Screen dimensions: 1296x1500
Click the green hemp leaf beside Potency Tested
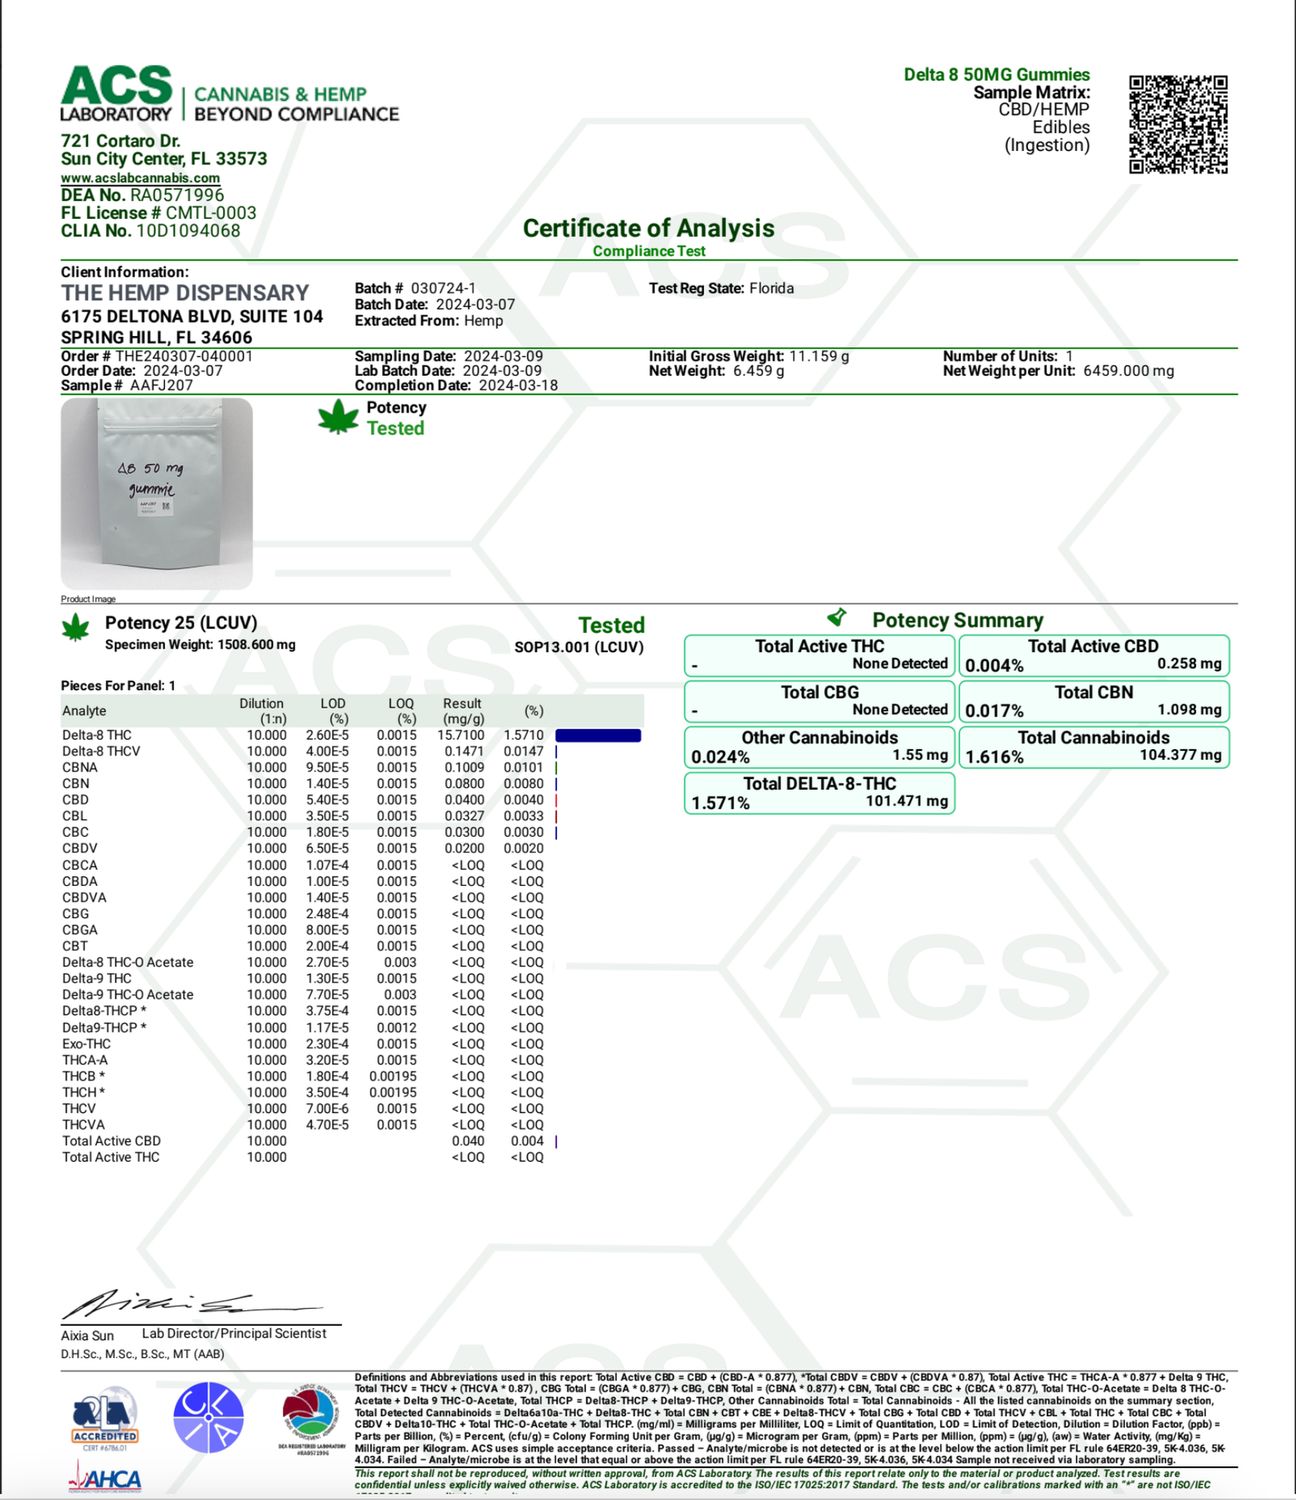pyautogui.click(x=338, y=417)
